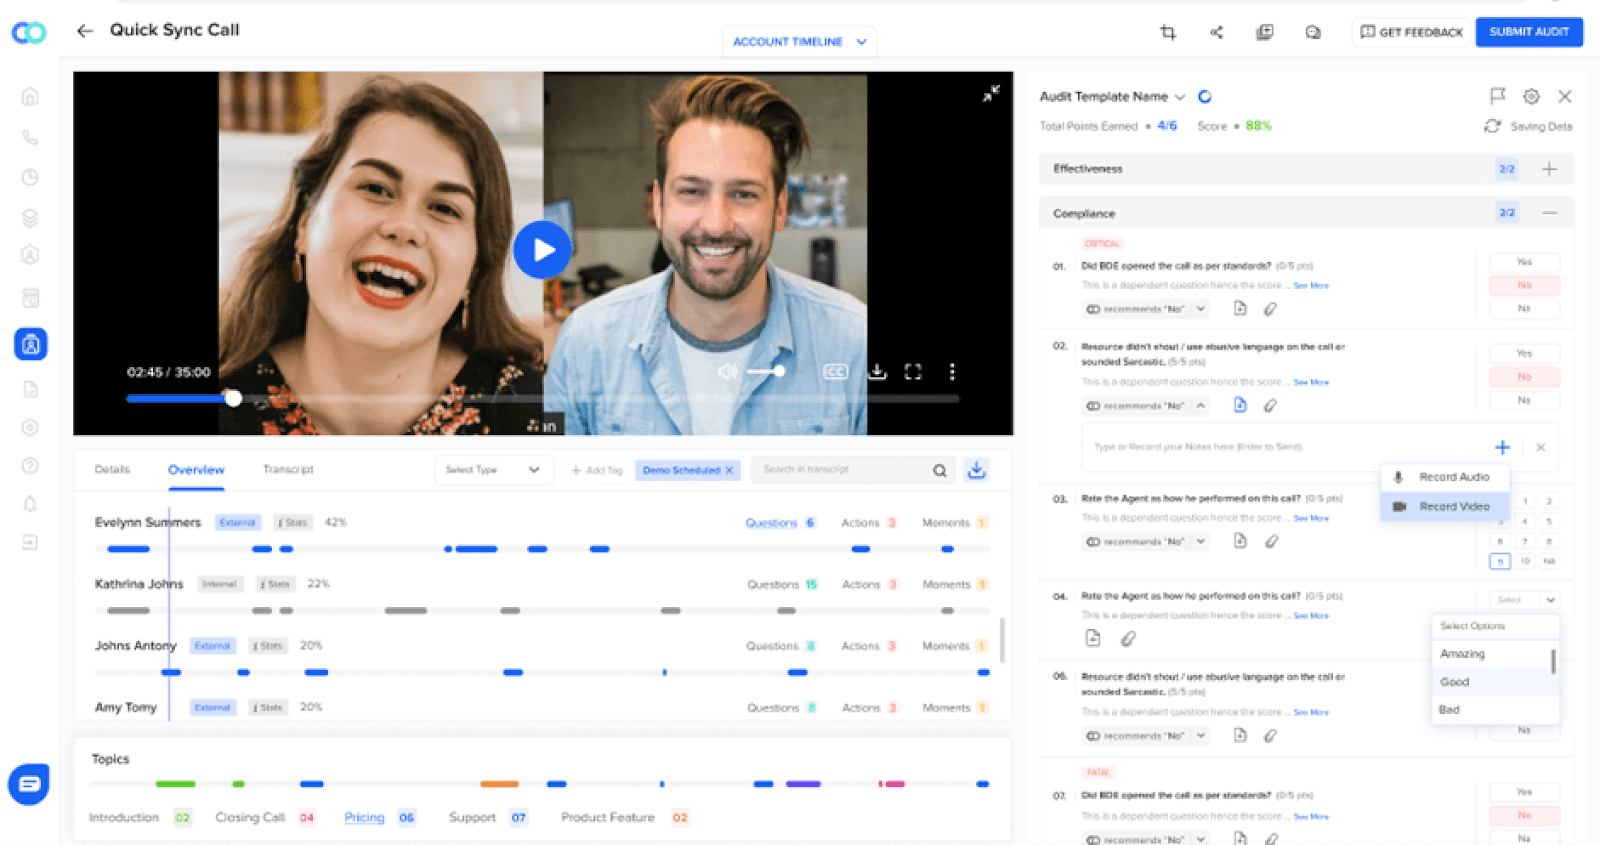Open the help question mark icon in sidebar
1600x845 pixels.
pyautogui.click(x=30, y=465)
